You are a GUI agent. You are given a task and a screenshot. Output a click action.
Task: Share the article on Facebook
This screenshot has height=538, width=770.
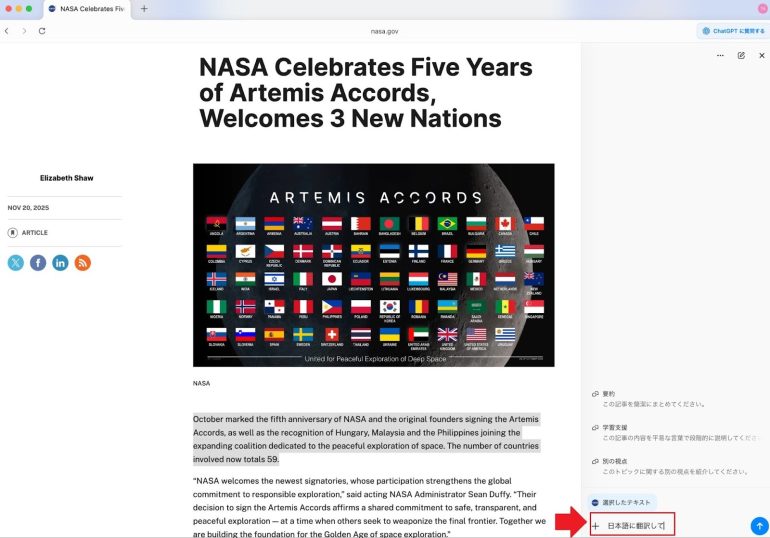click(38, 263)
